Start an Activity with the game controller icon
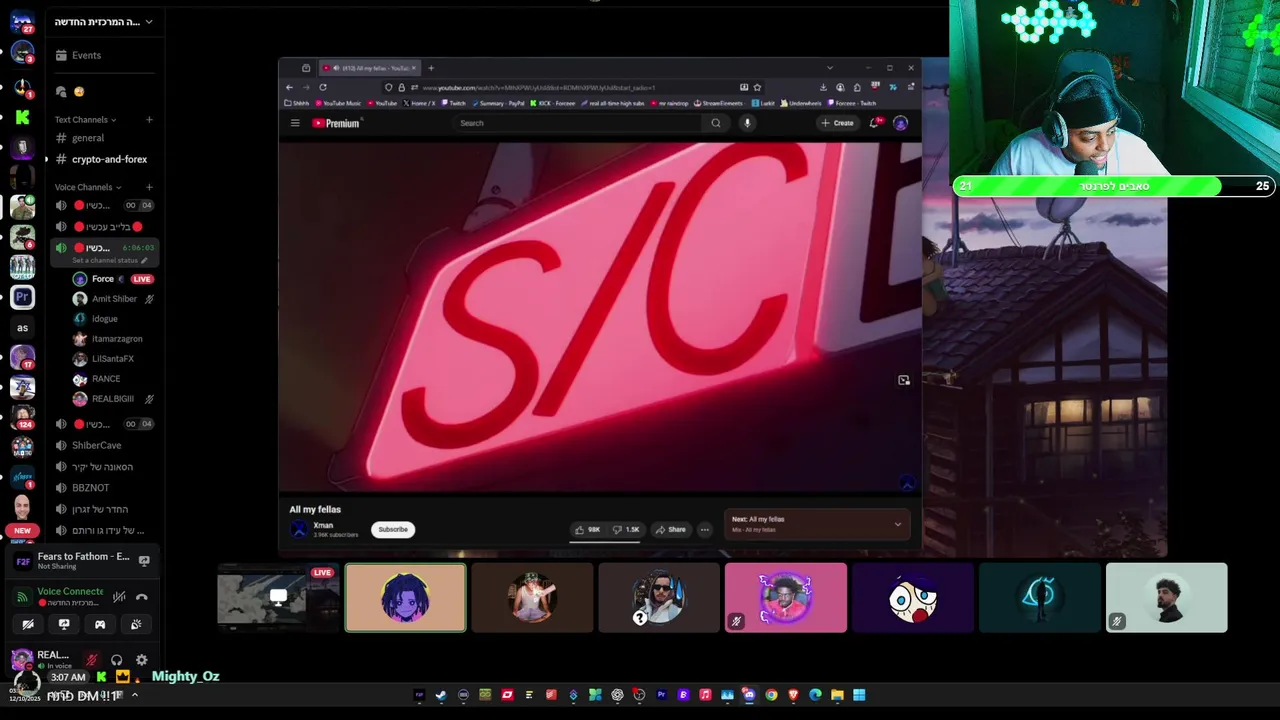 [100, 624]
